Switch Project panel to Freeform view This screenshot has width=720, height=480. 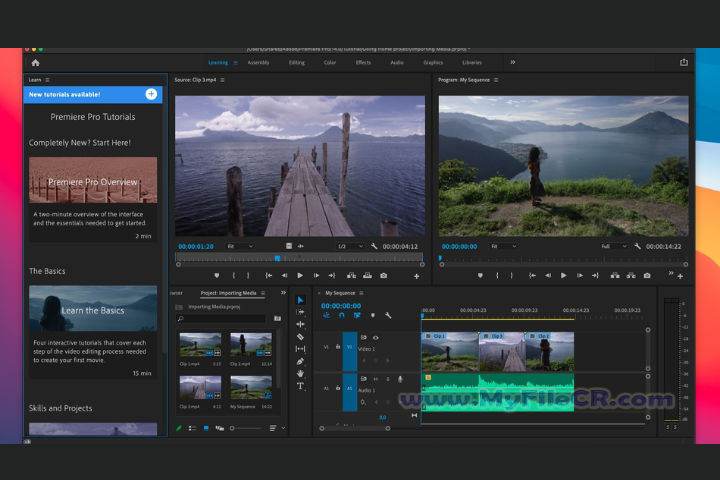219,428
